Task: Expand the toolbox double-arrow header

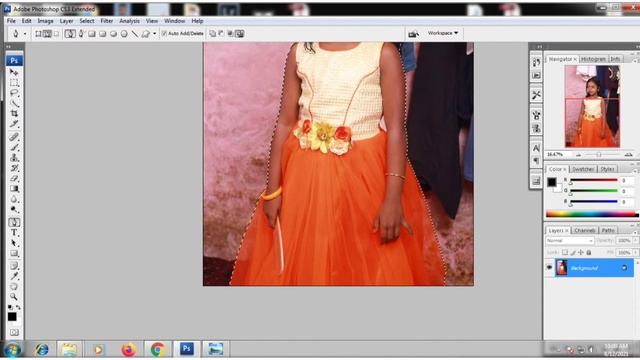Action: point(8,47)
